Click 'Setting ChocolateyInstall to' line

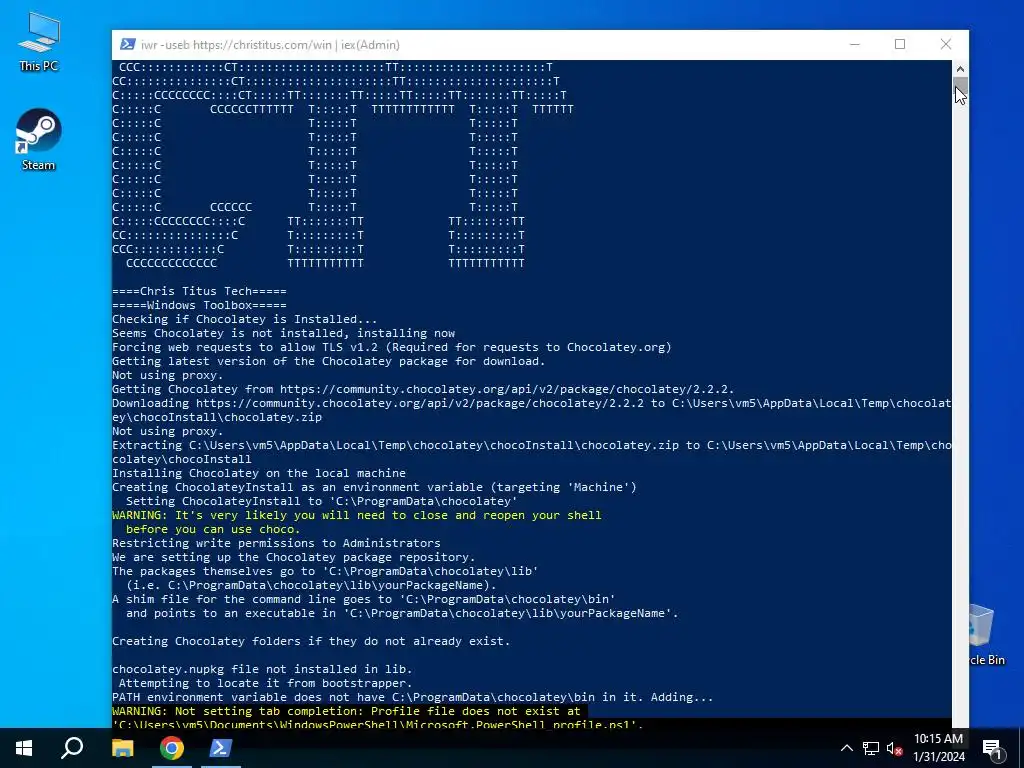(x=321, y=501)
